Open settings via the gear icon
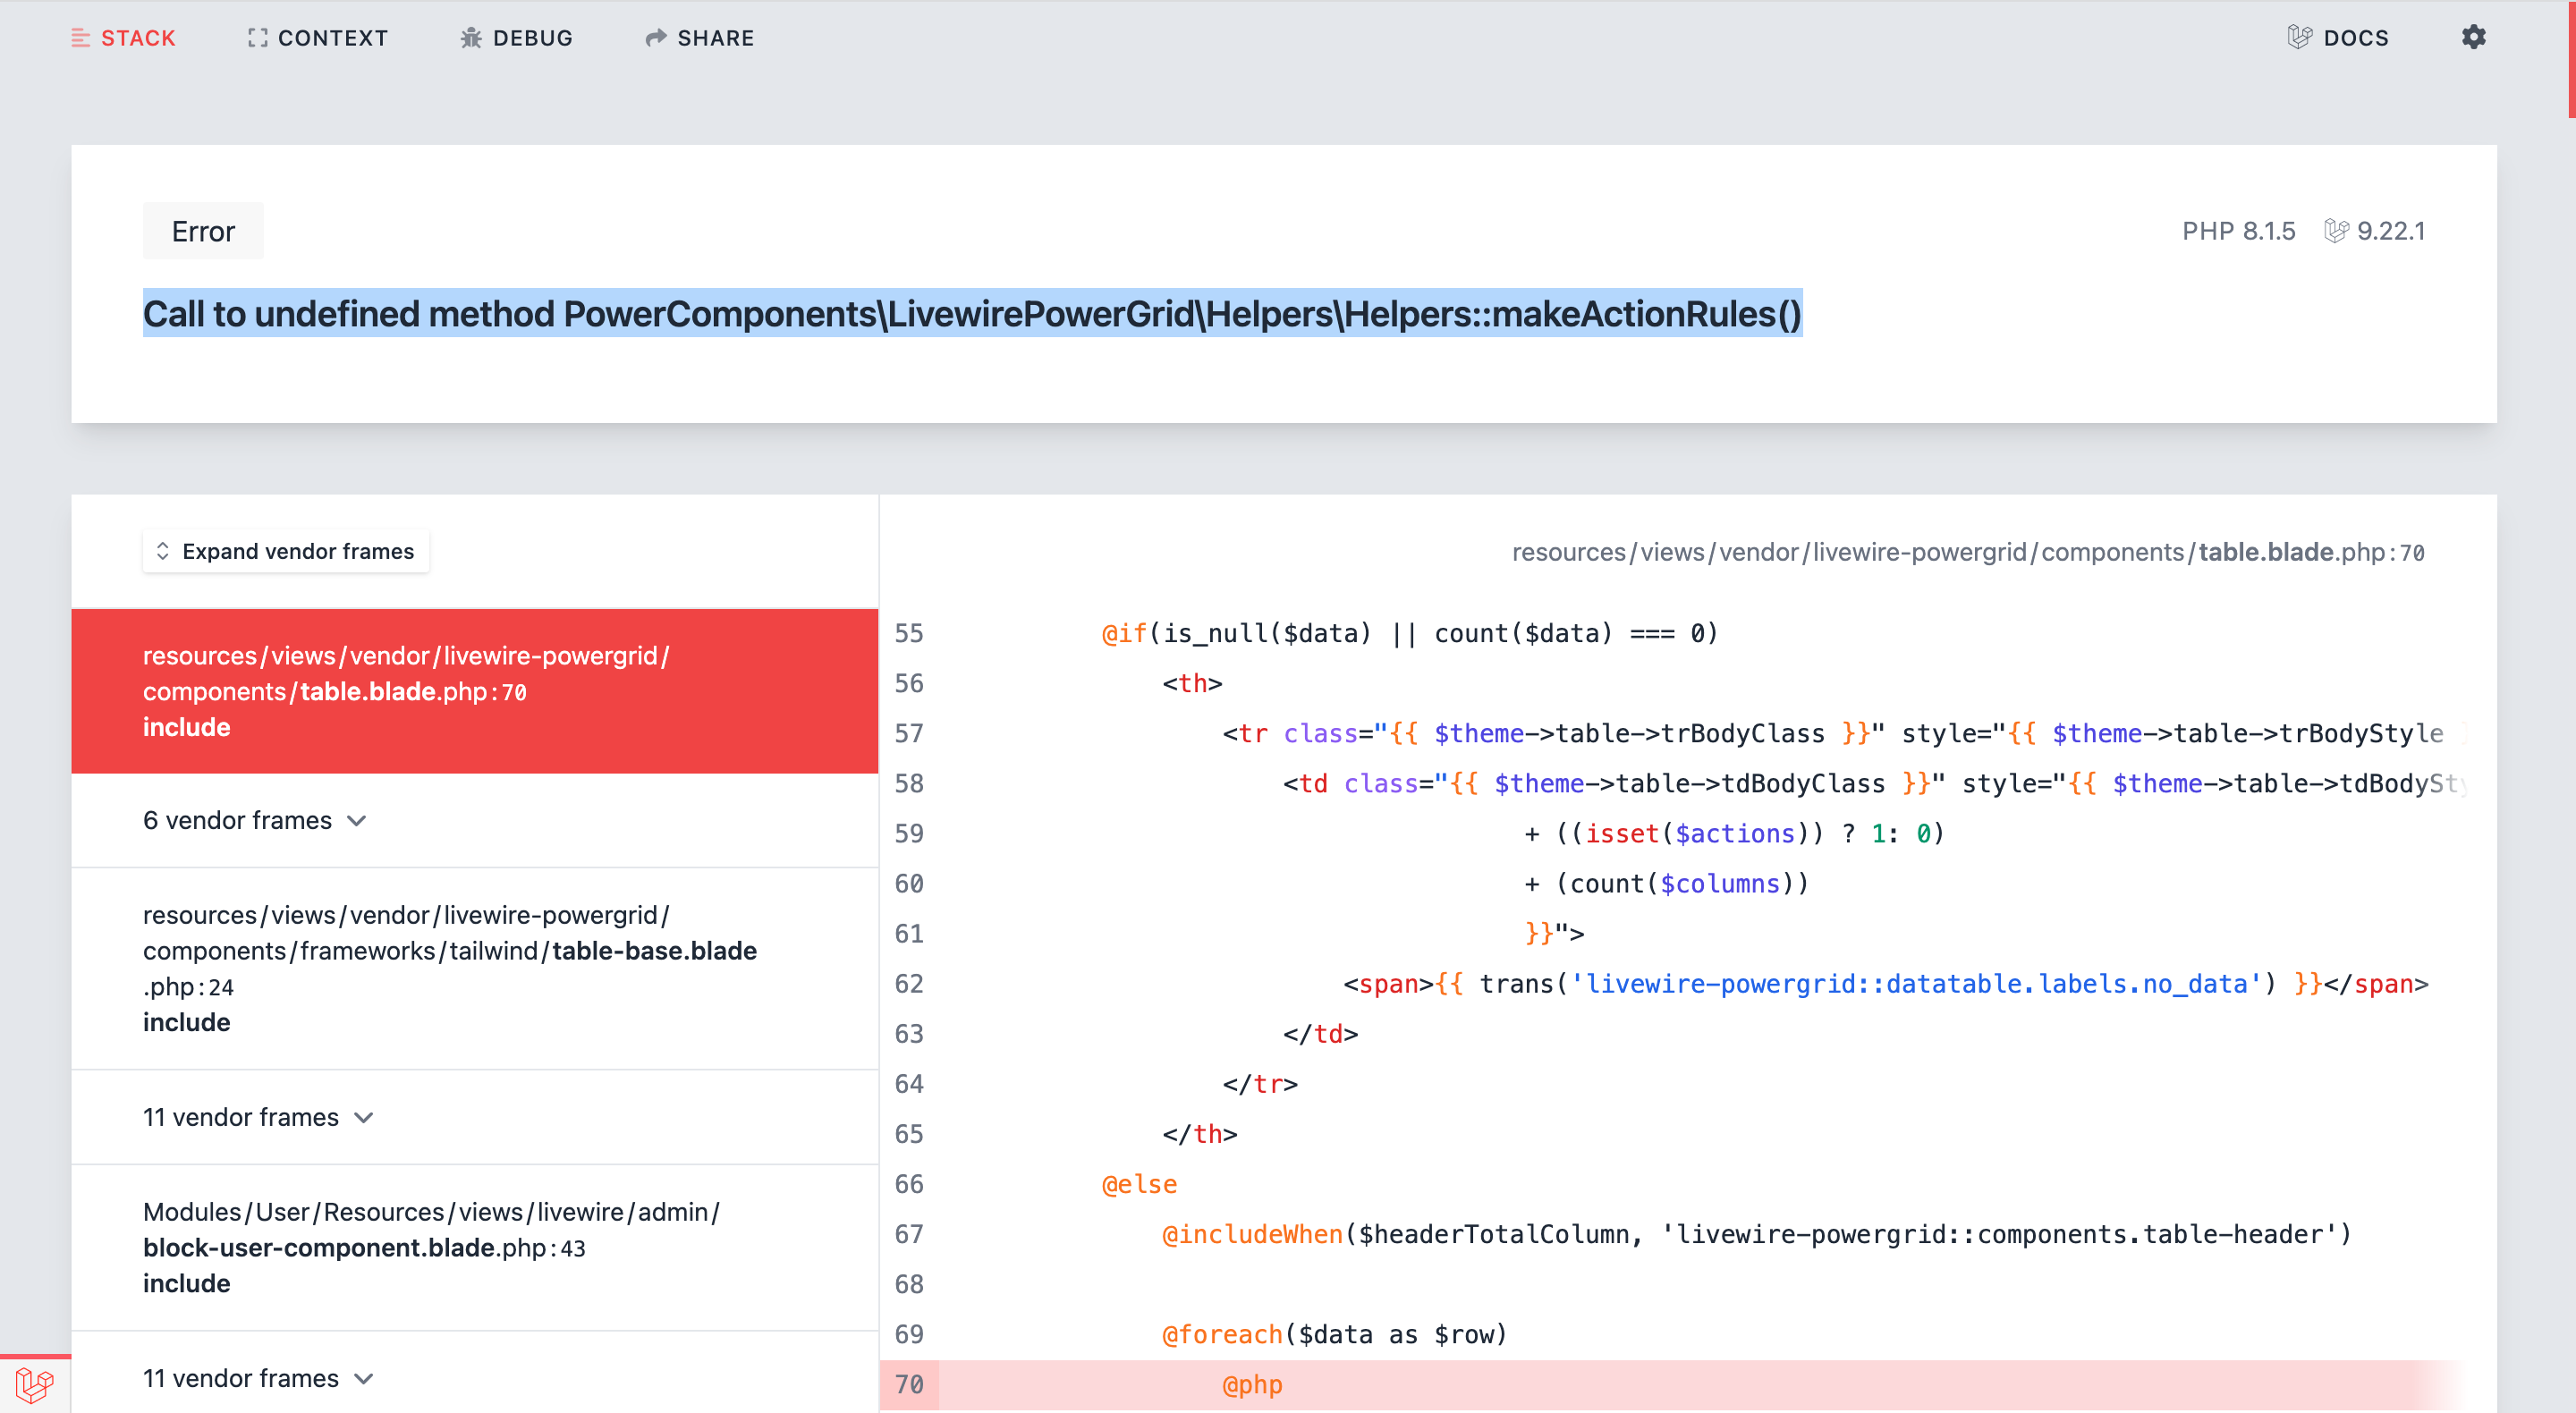 [2474, 37]
